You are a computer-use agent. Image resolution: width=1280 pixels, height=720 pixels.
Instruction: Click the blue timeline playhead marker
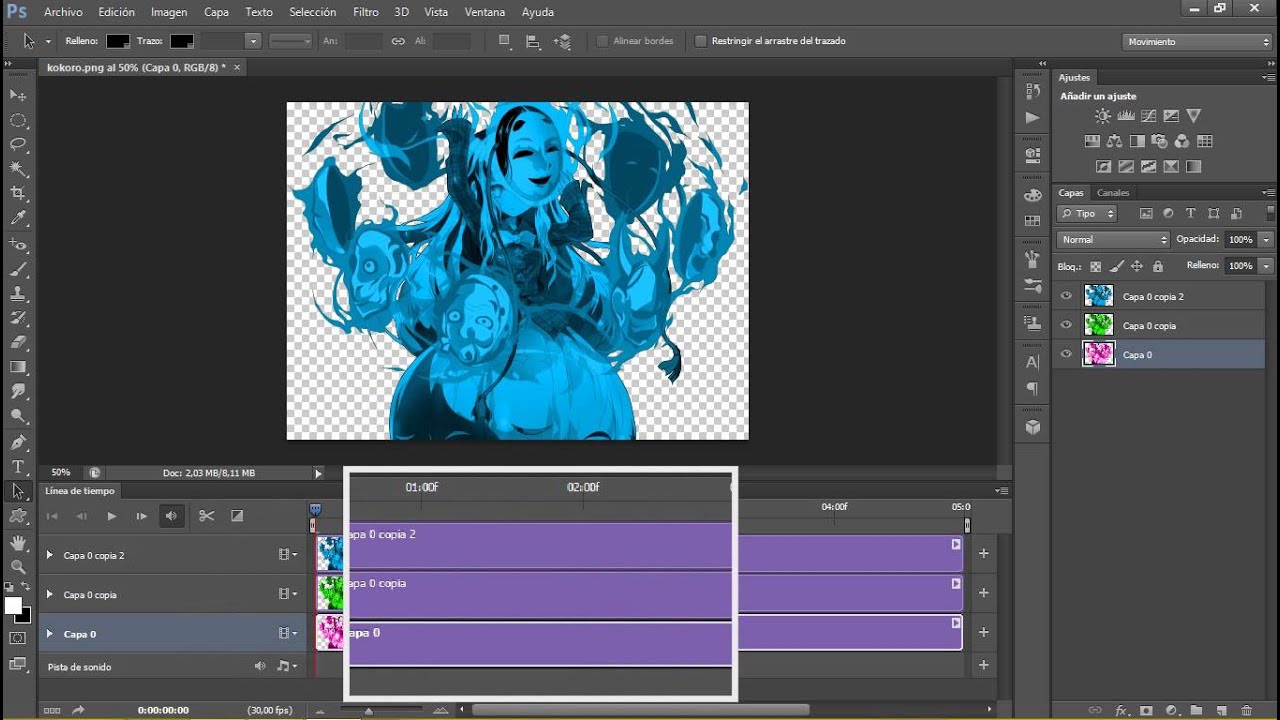[x=315, y=509]
